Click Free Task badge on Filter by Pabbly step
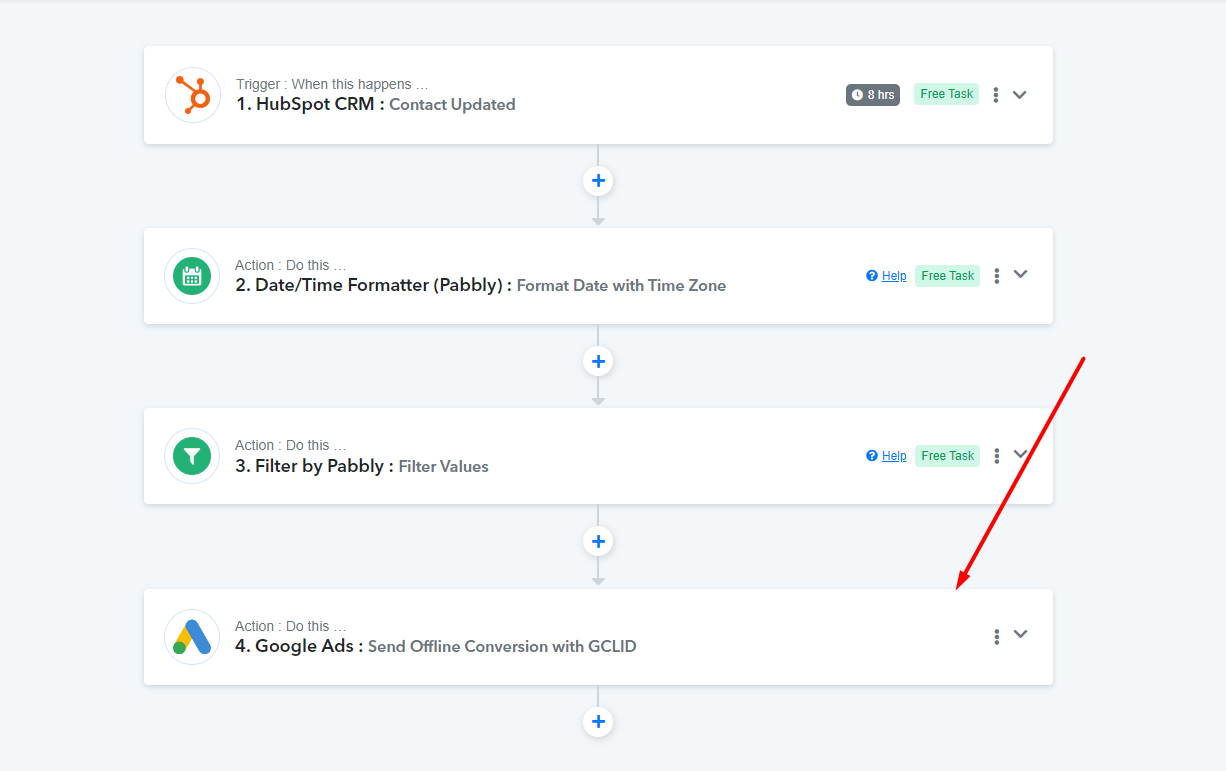 (947, 456)
